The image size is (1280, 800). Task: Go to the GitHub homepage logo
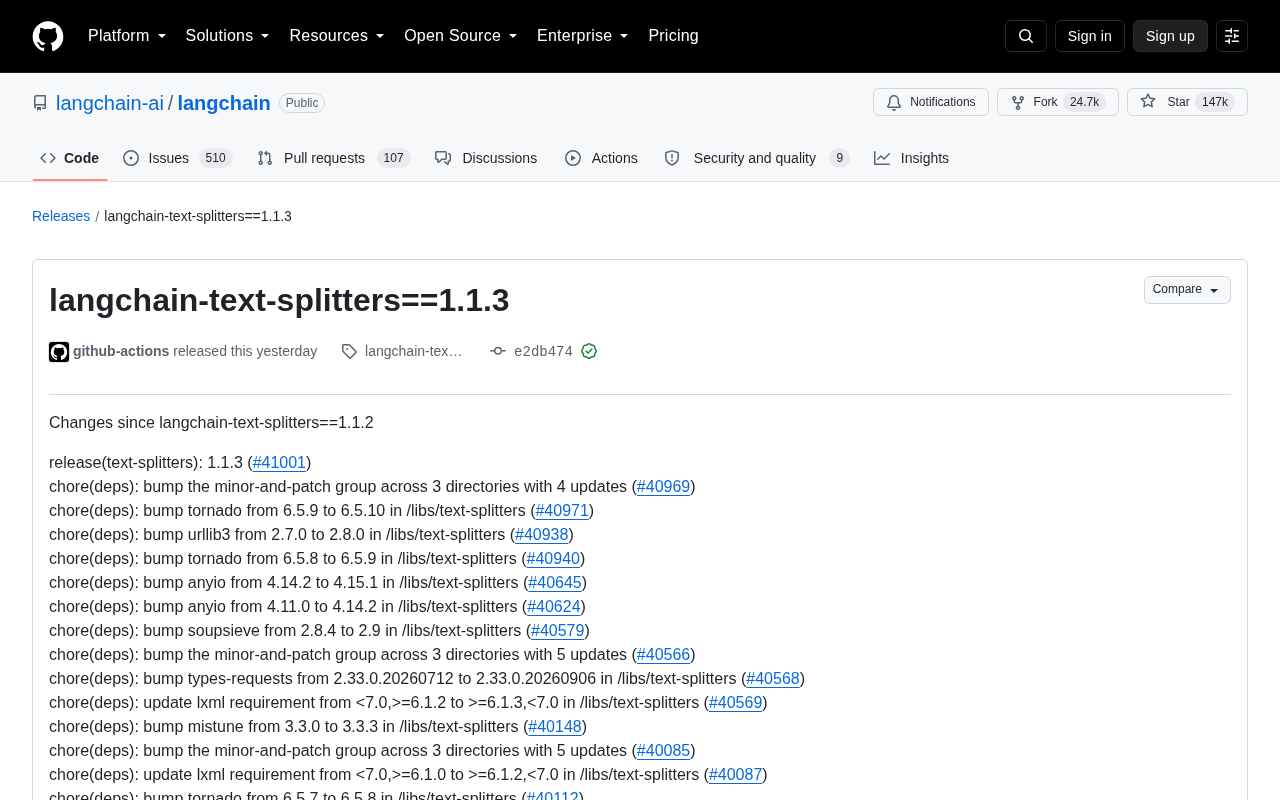(x=48, y=36)
